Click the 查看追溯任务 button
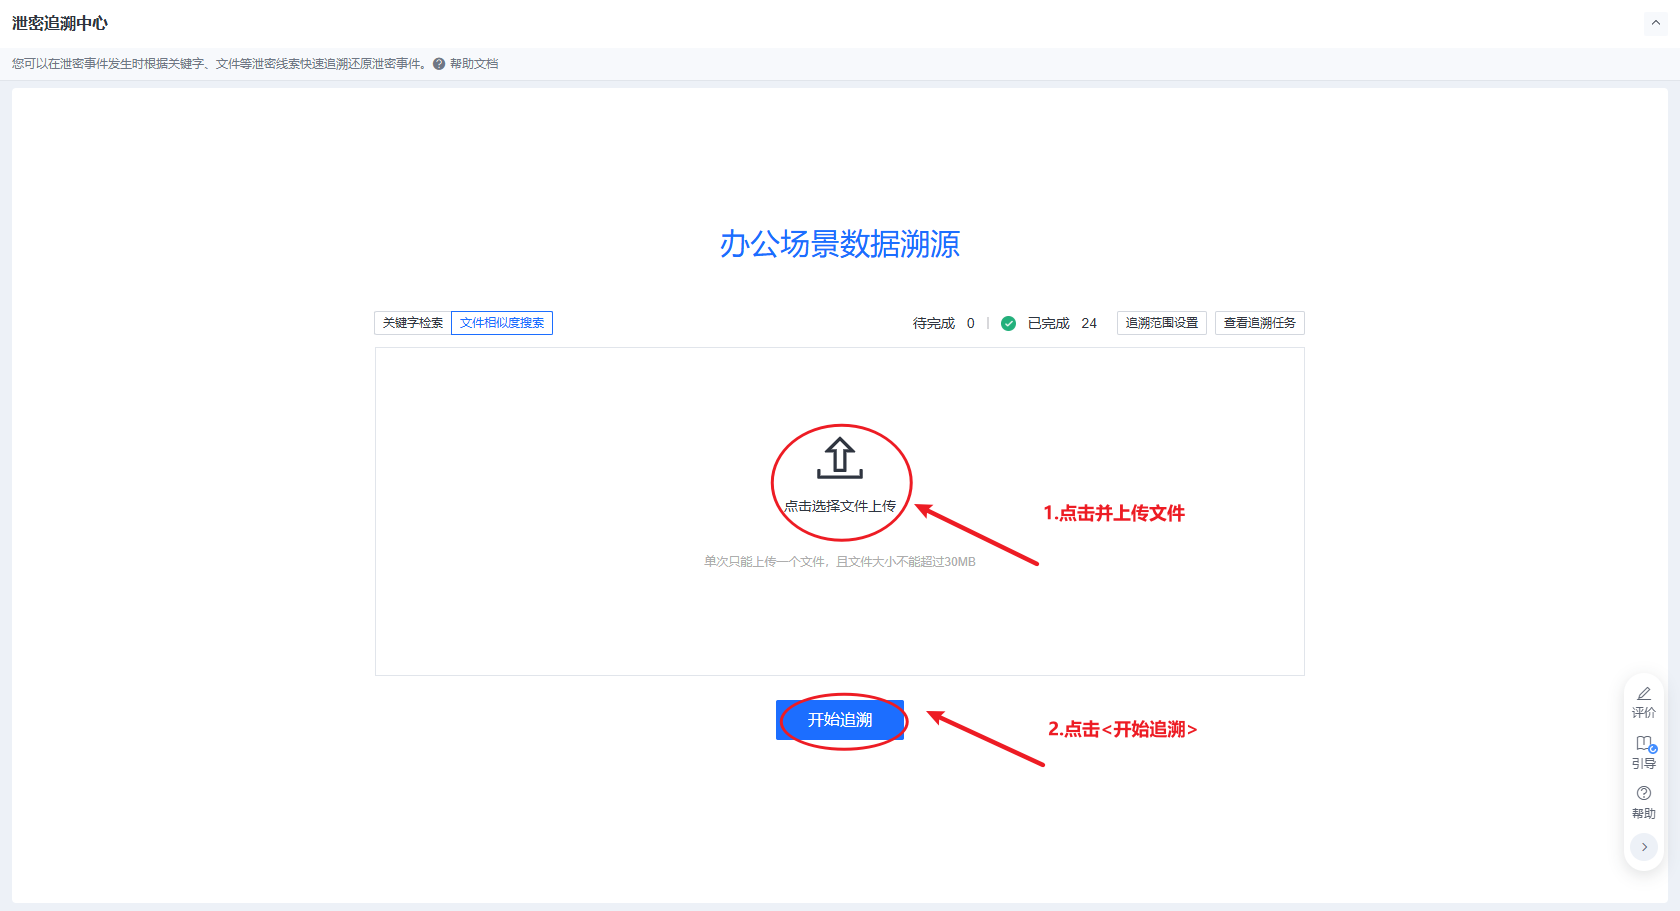 (1259, 323)
